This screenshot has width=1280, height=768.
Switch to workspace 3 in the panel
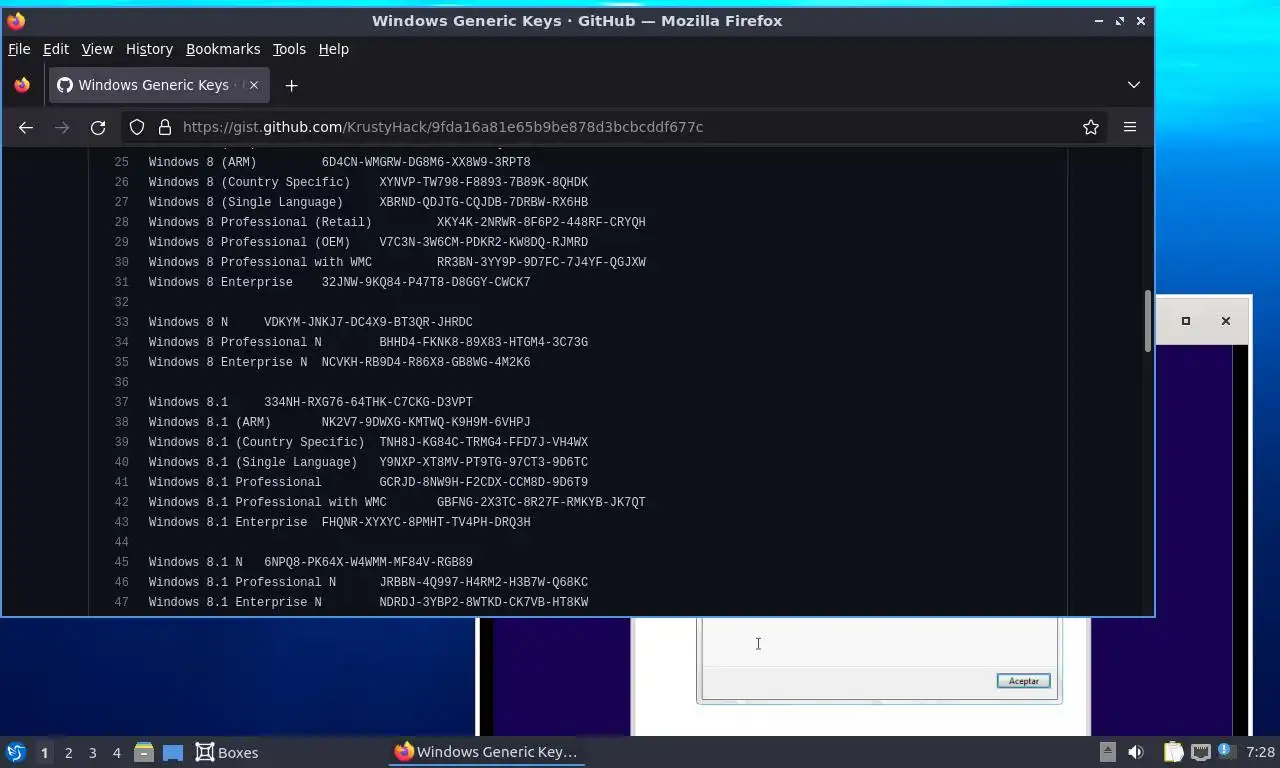92,752
